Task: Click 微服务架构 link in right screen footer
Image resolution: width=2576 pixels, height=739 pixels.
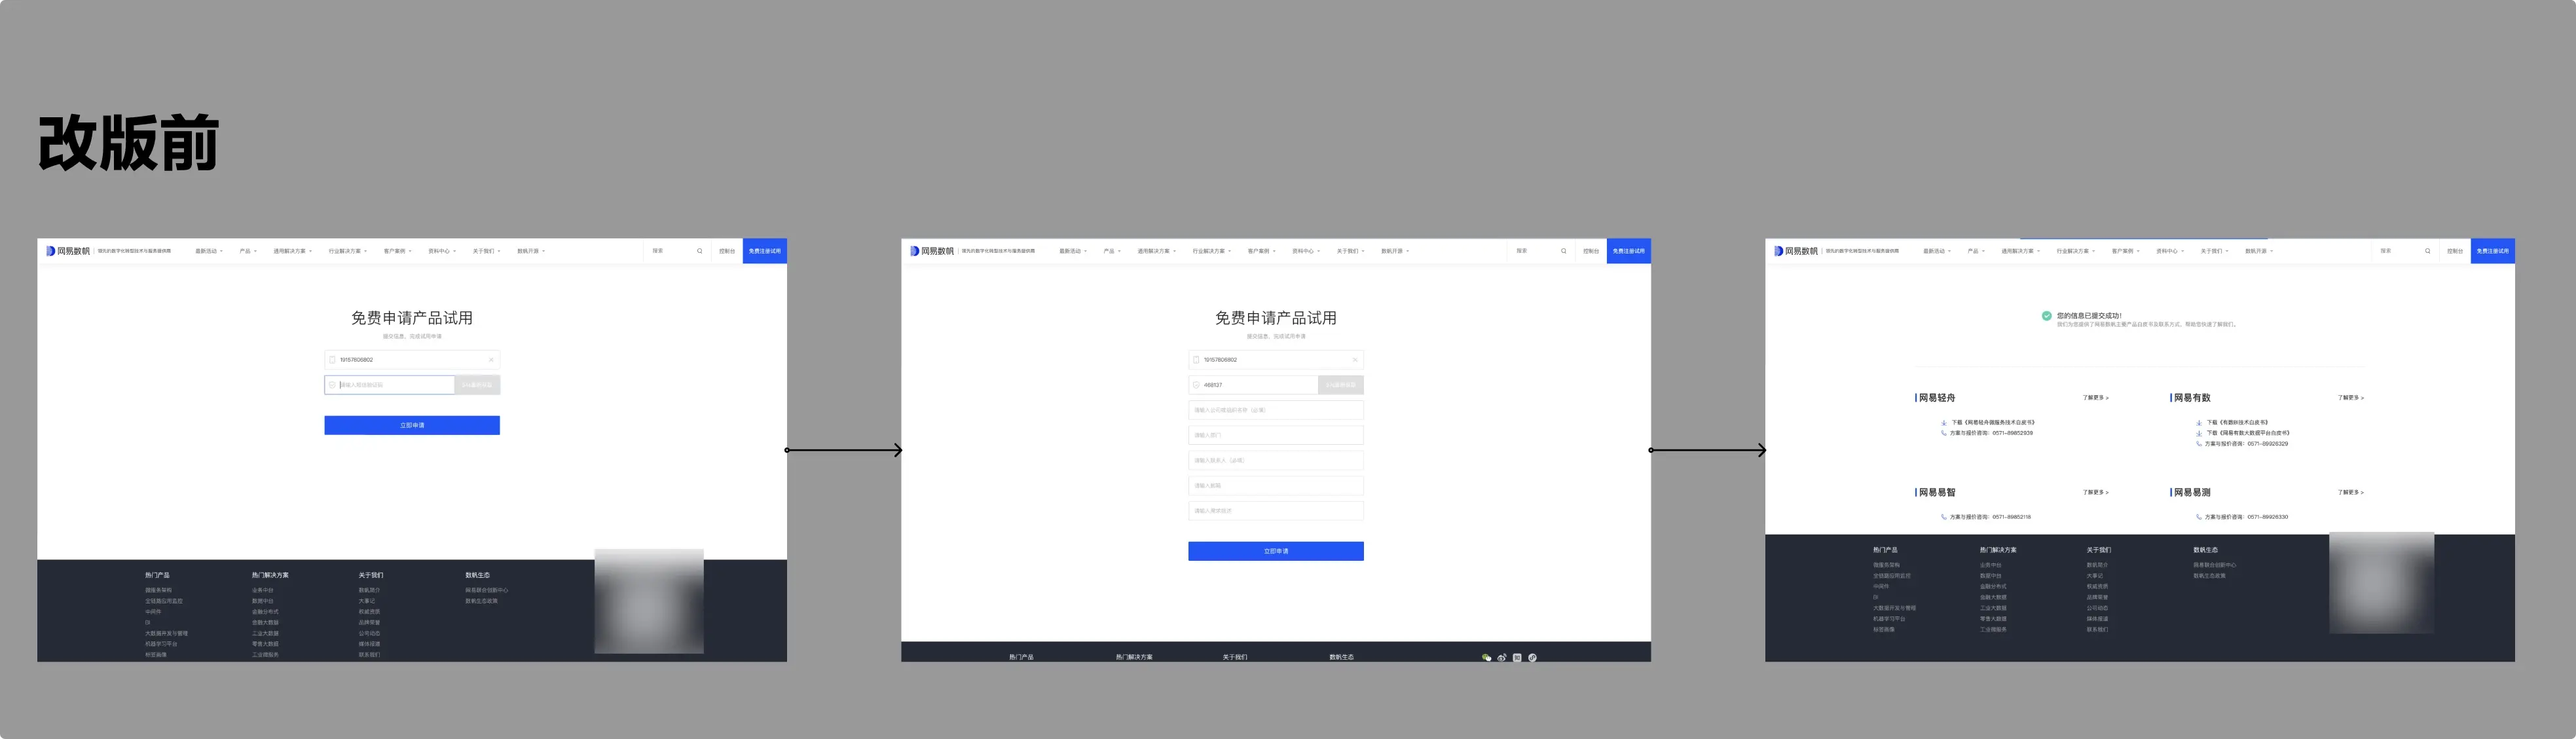Action: point(1886,565)
